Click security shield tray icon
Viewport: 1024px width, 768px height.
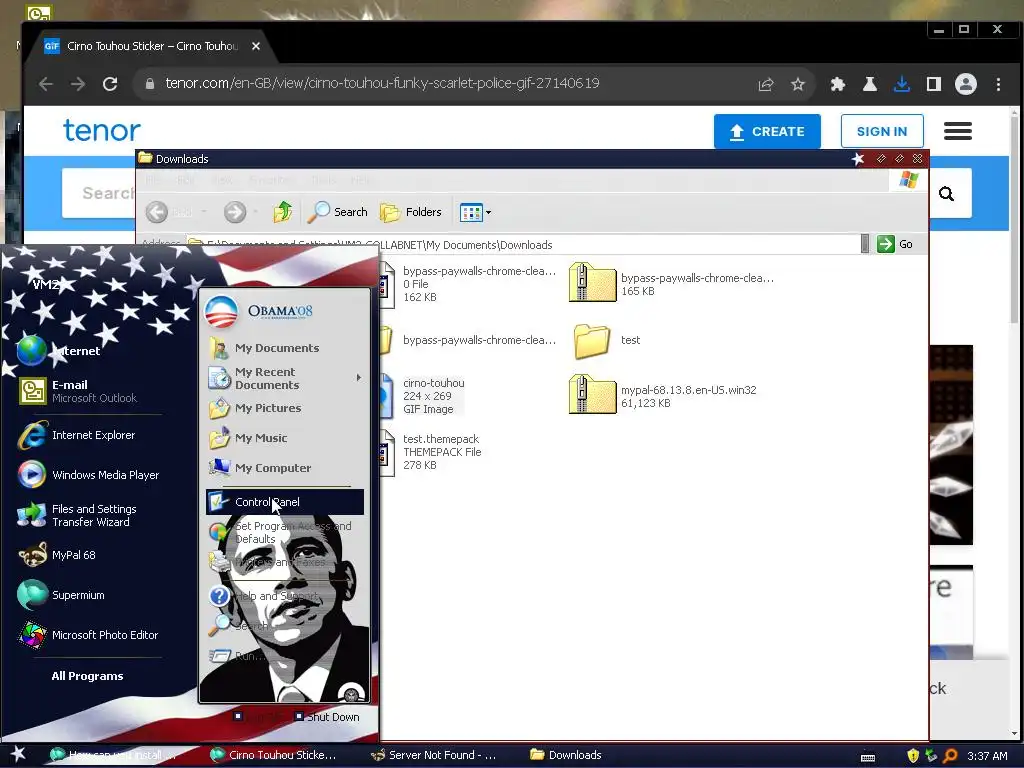[913, 756]
